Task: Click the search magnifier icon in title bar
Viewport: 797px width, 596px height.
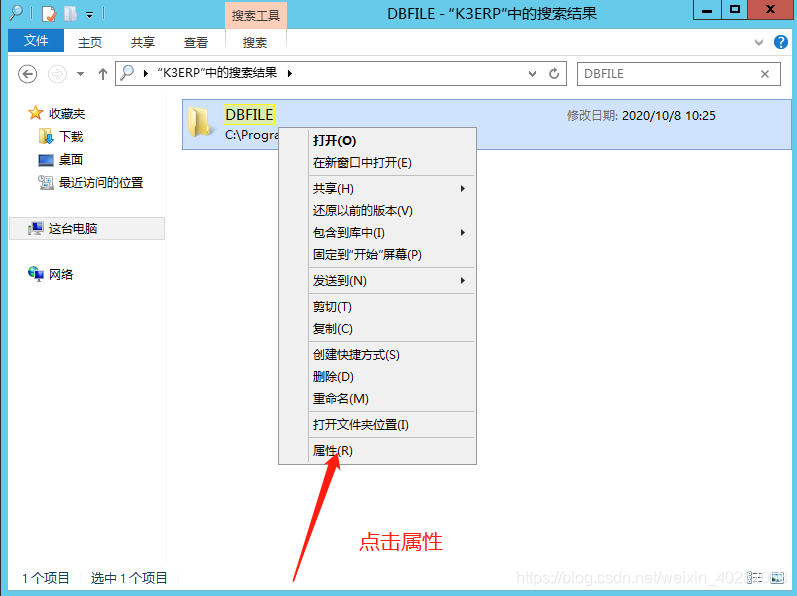Action: pos(16,13)
